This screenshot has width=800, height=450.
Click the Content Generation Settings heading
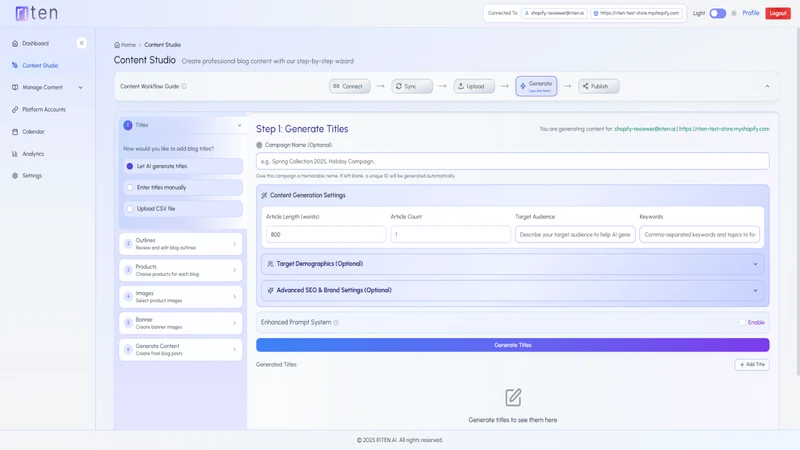click(x=308, y=195)
